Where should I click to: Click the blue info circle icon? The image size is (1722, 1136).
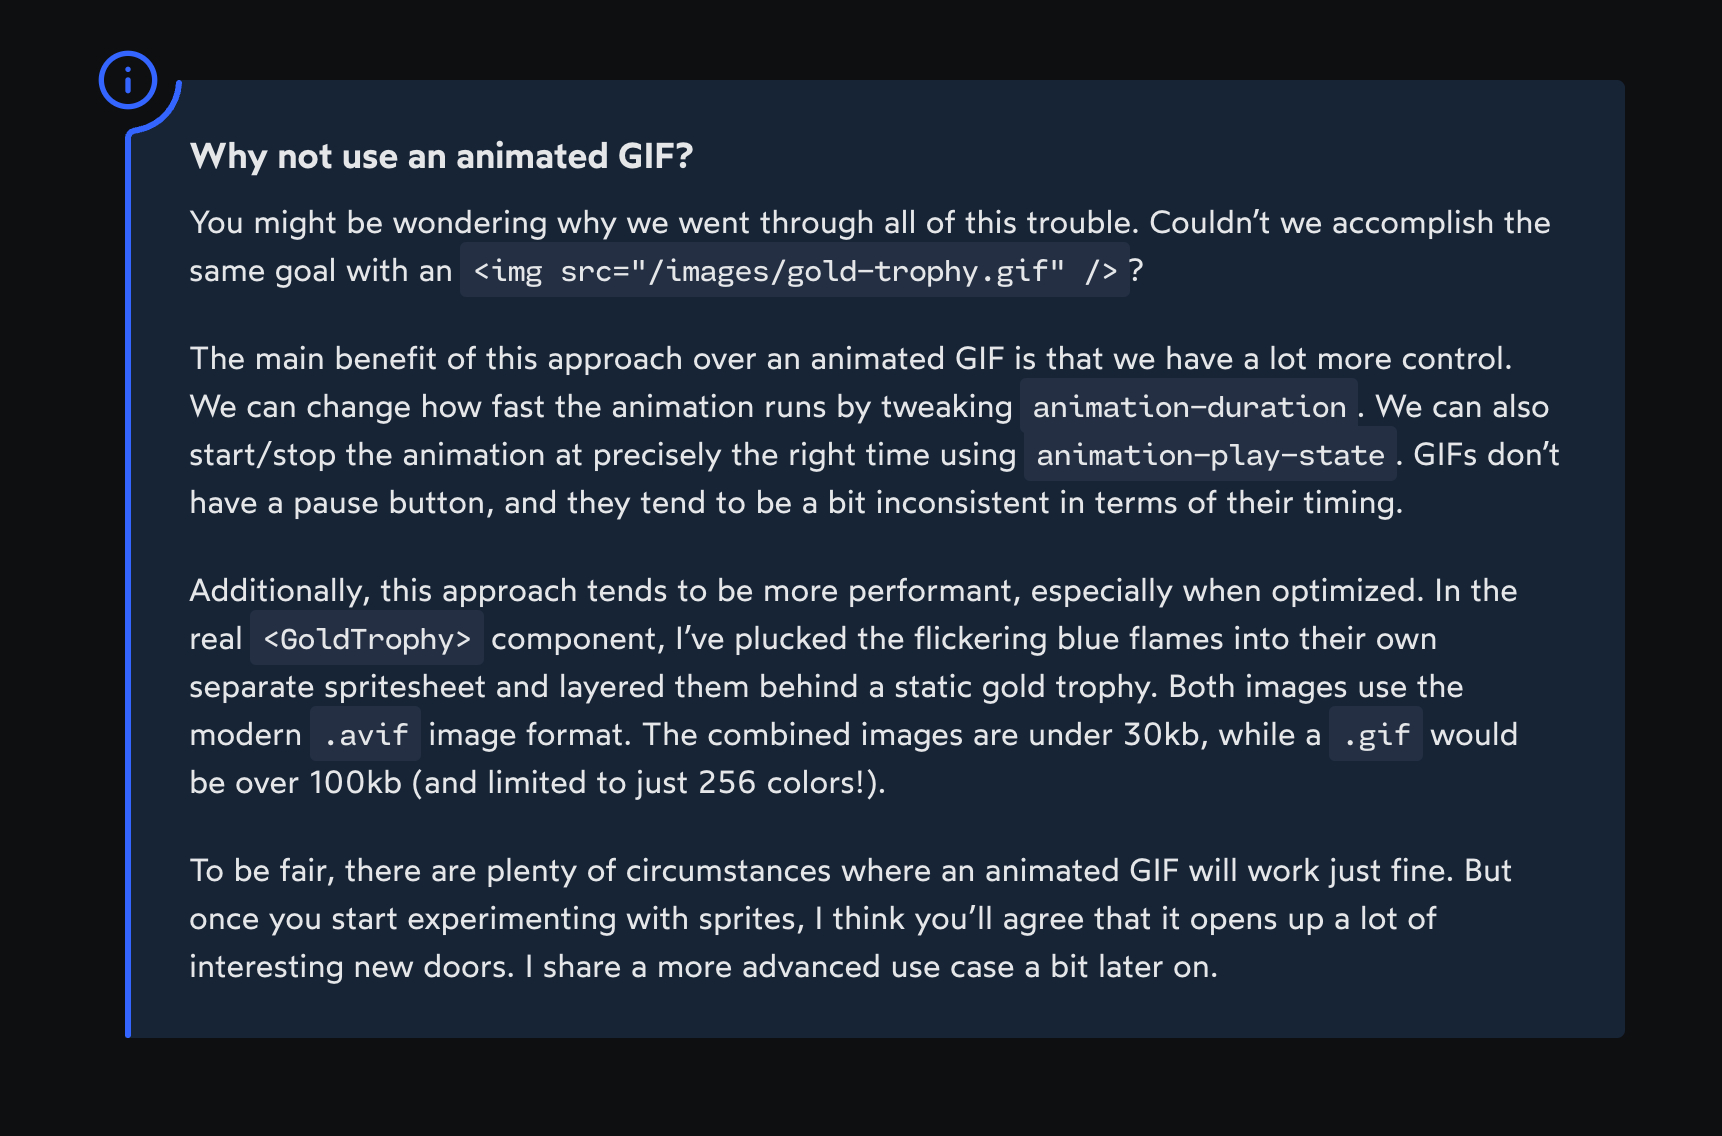click(x=128, y=80)
